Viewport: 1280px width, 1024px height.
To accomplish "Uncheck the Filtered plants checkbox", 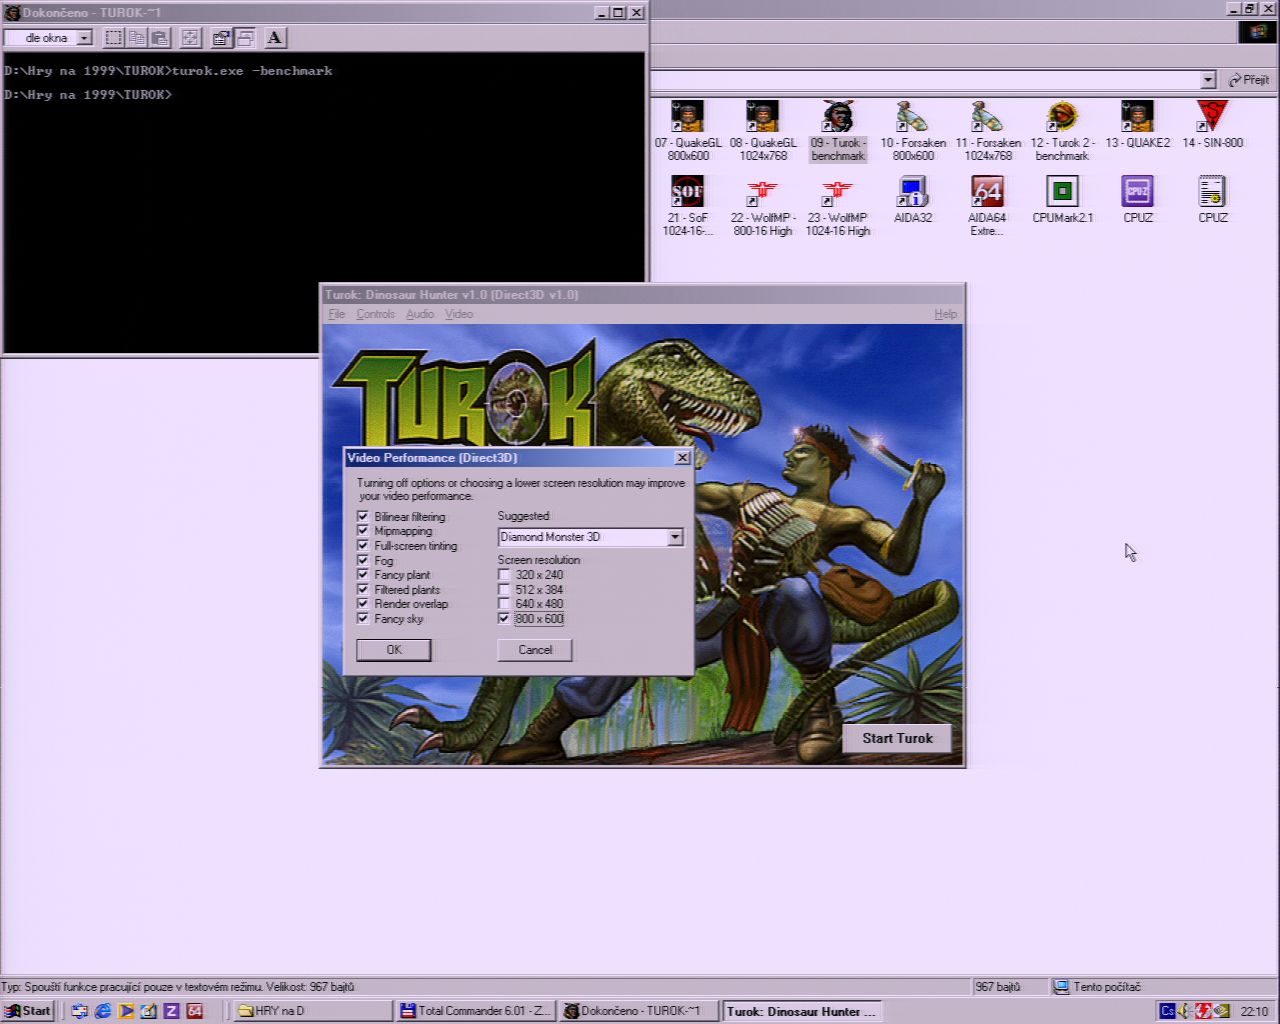I will click(363, 589).
